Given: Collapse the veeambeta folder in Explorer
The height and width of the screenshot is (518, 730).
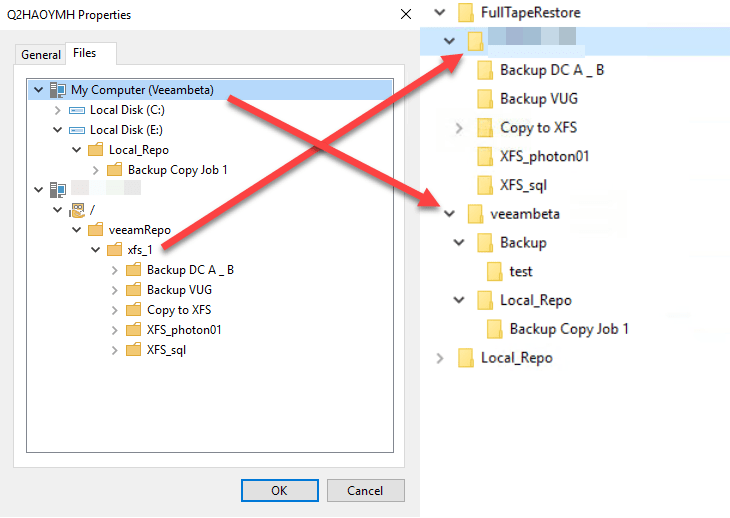Looking at the screenshot, I should tap(449, 214).
